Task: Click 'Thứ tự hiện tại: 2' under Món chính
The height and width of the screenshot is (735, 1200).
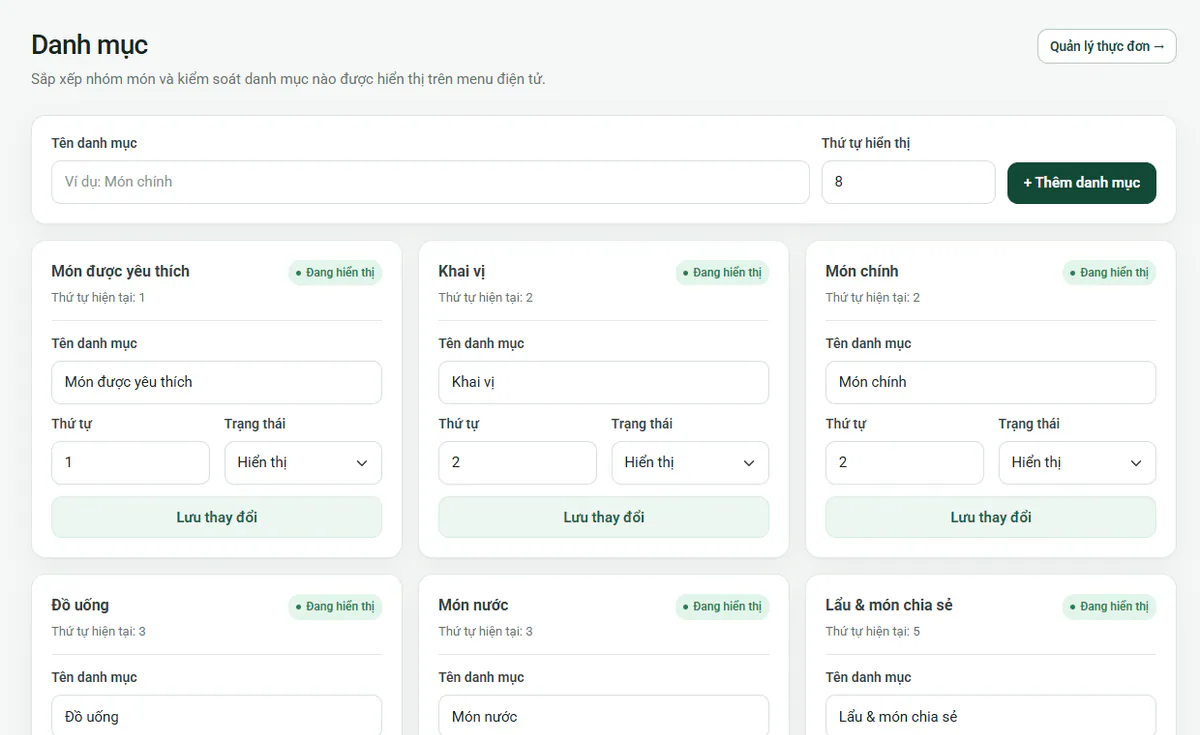Action: point(873,298)
